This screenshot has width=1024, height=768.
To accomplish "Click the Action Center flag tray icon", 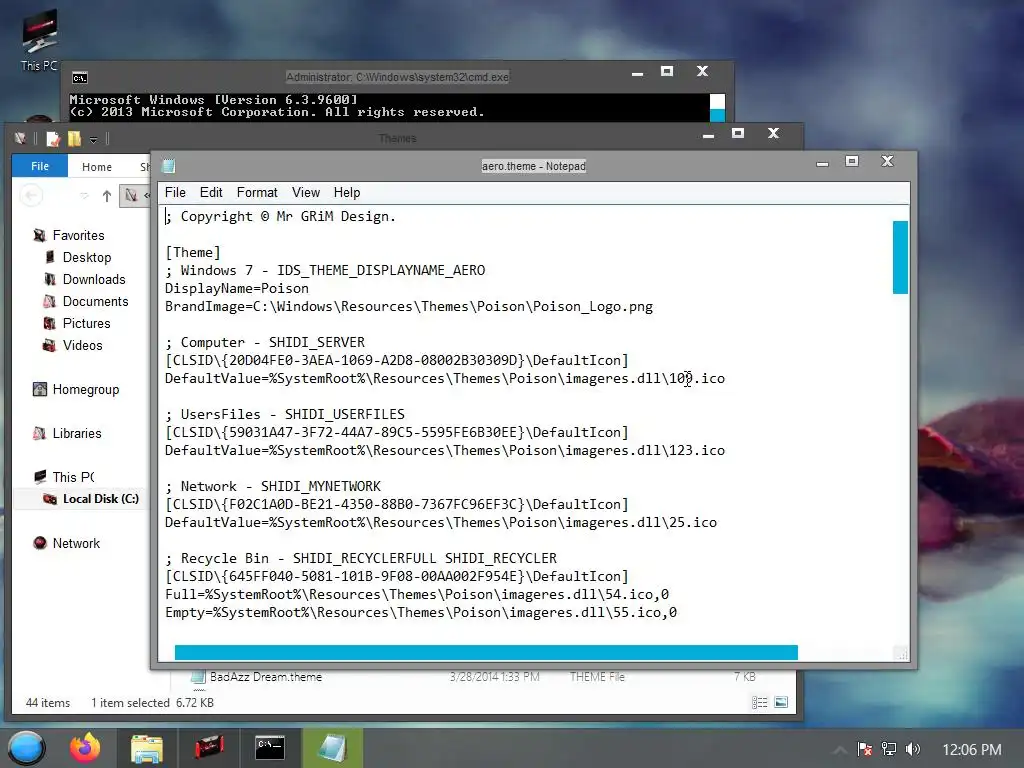I will 865,749.
